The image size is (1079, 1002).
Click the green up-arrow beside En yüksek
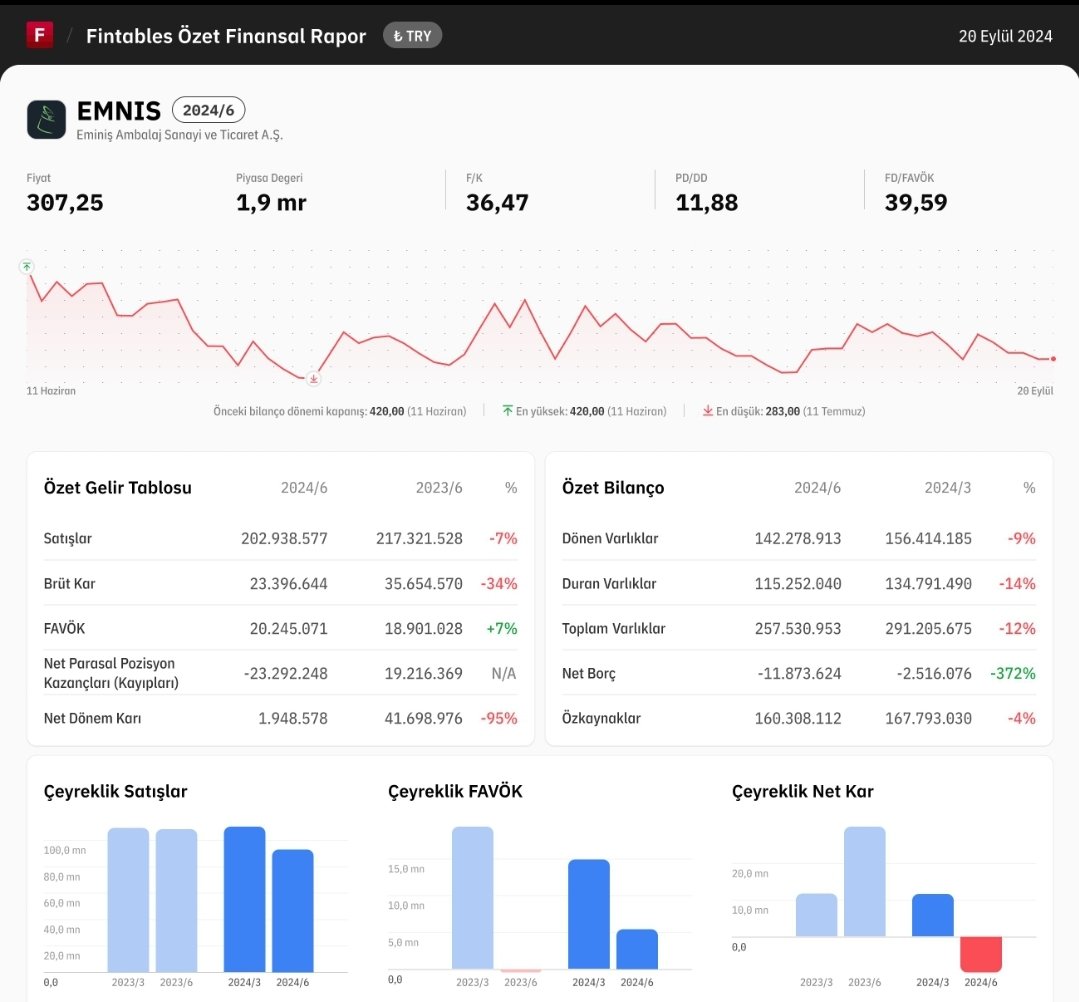click(x=507, y=411)
